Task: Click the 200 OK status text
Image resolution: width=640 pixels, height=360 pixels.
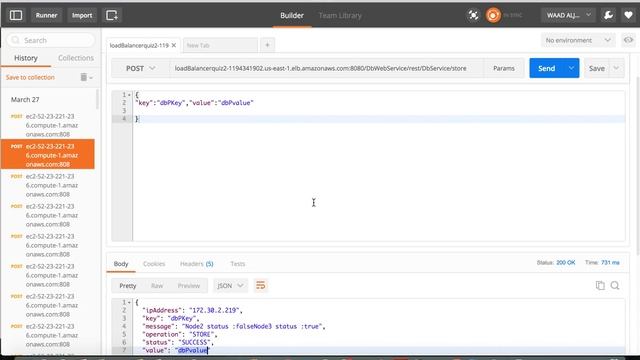Action: coord(566,262)
